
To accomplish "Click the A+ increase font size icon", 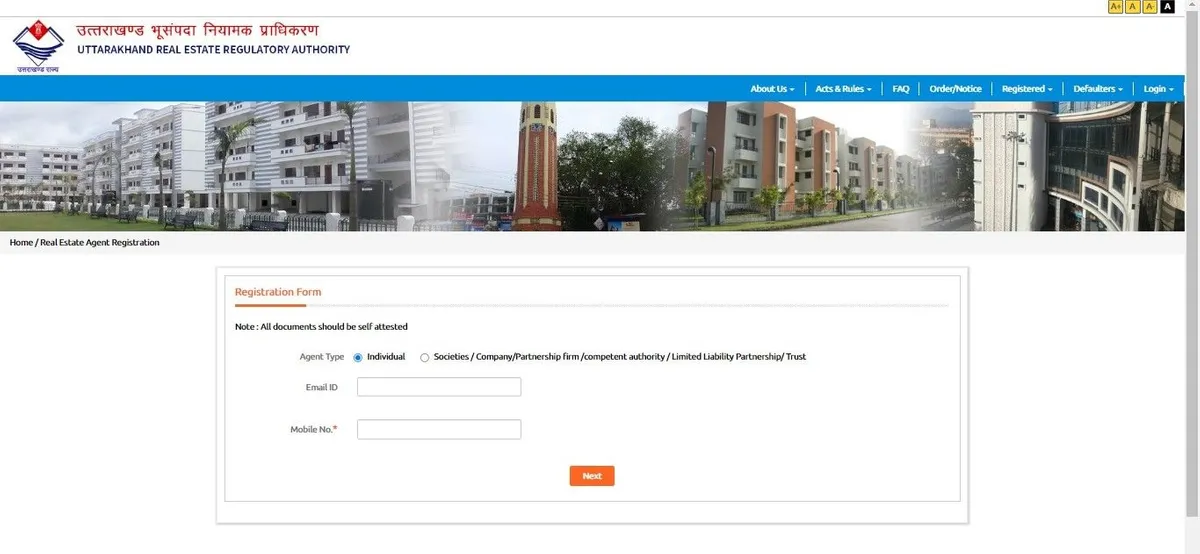I will coord(1115,7).
